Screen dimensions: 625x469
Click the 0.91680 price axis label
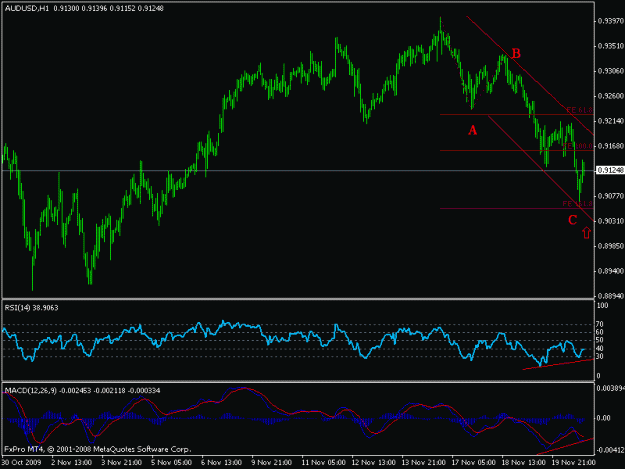[x=611, y=146]
